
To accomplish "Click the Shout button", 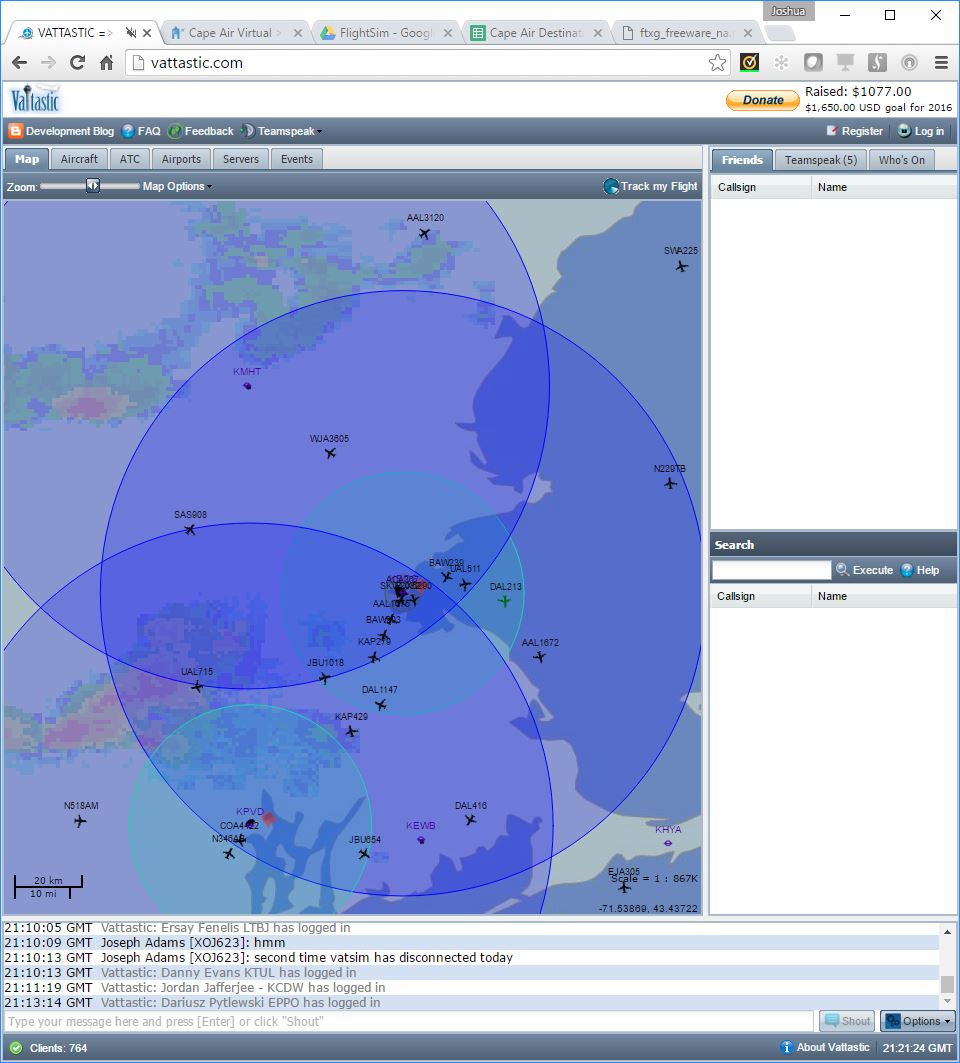I will [x=847, y=1021].
